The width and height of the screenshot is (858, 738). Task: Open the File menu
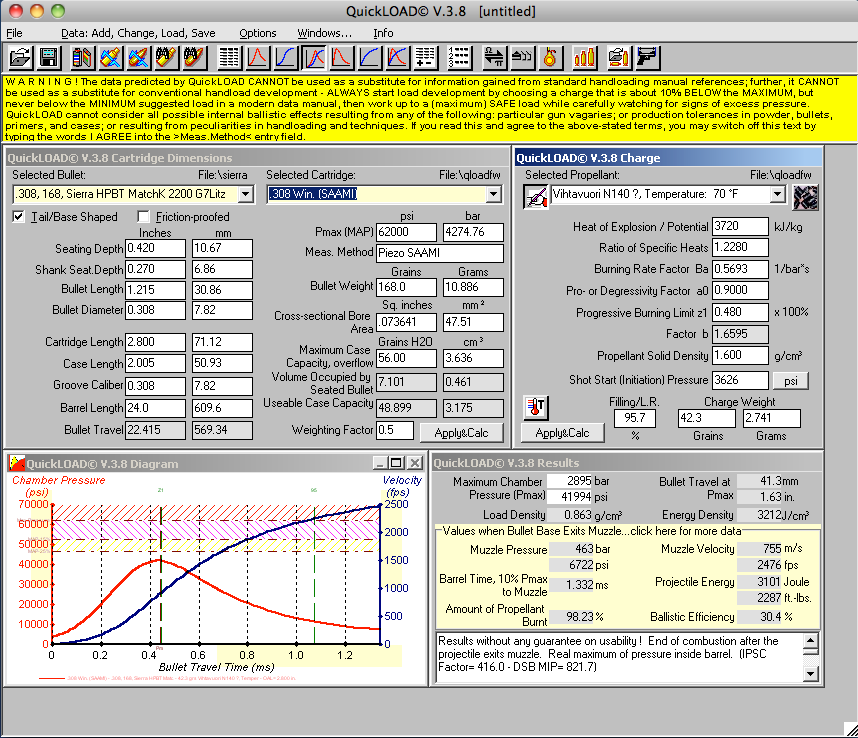(x=14, y=33)
